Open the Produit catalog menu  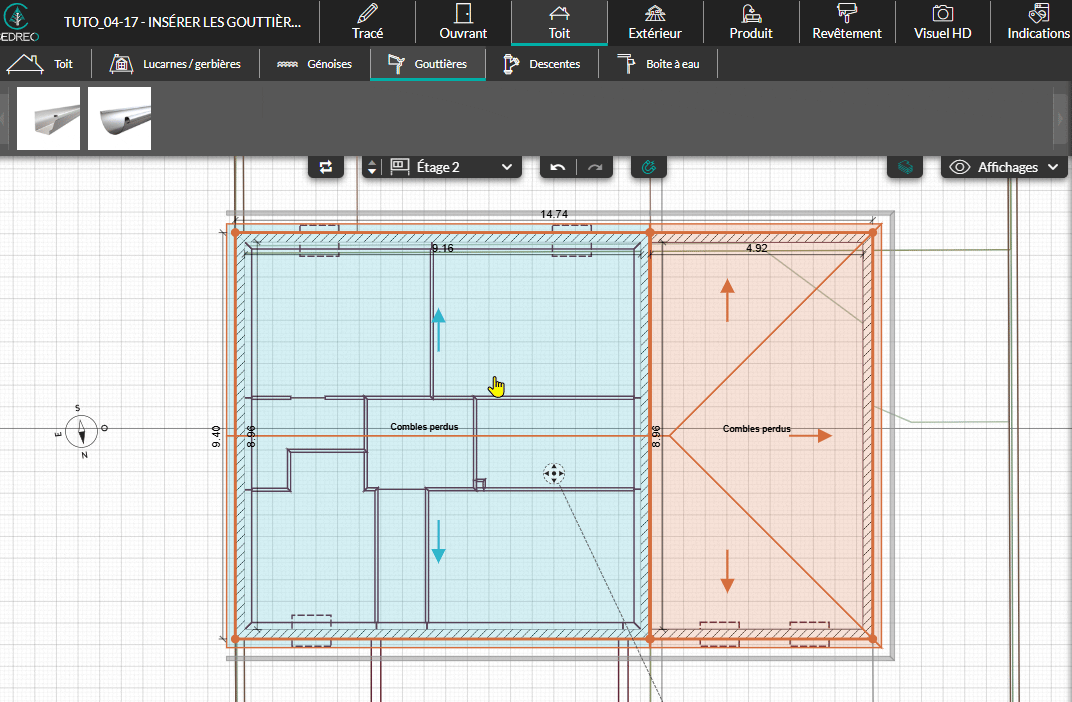point(750,22)
